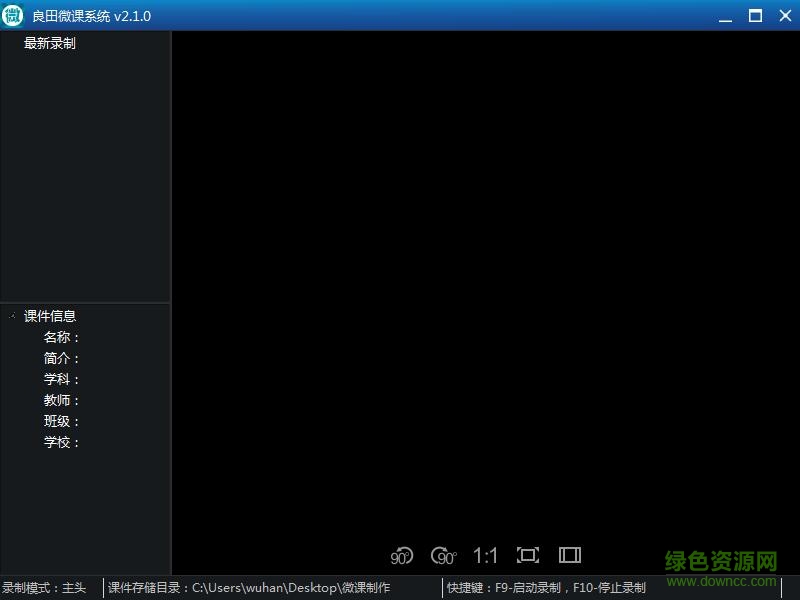800x600 pixels.
Task: Rotate the view 90° clockwise
Action: pyautogui.click(x=443, y=556)
